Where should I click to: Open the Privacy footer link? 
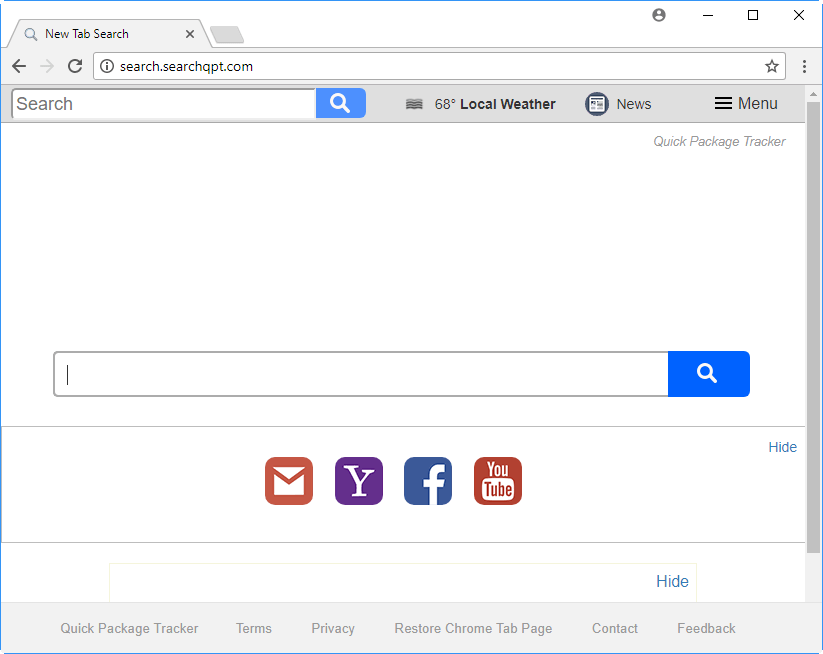[333, 628]
